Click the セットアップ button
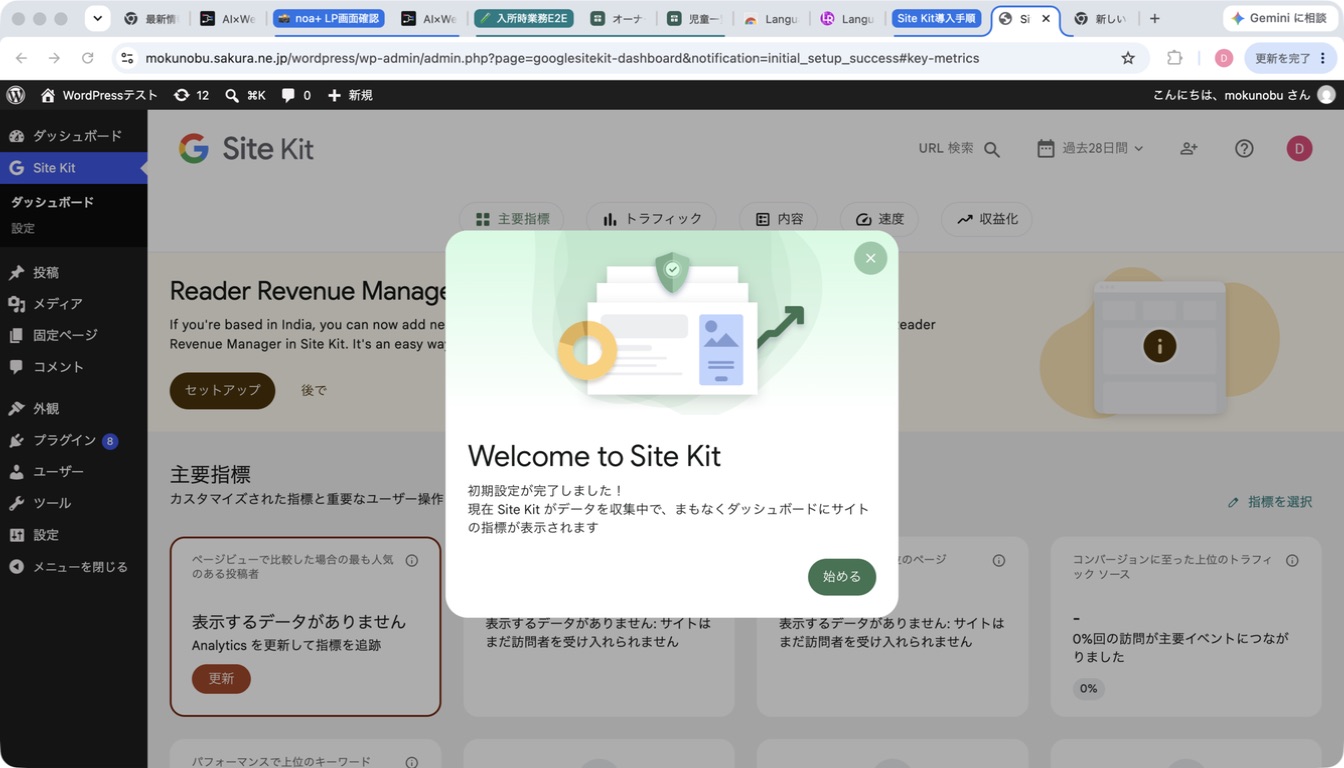This screenshot has height=768, width=1344. (x=222, y=390)
